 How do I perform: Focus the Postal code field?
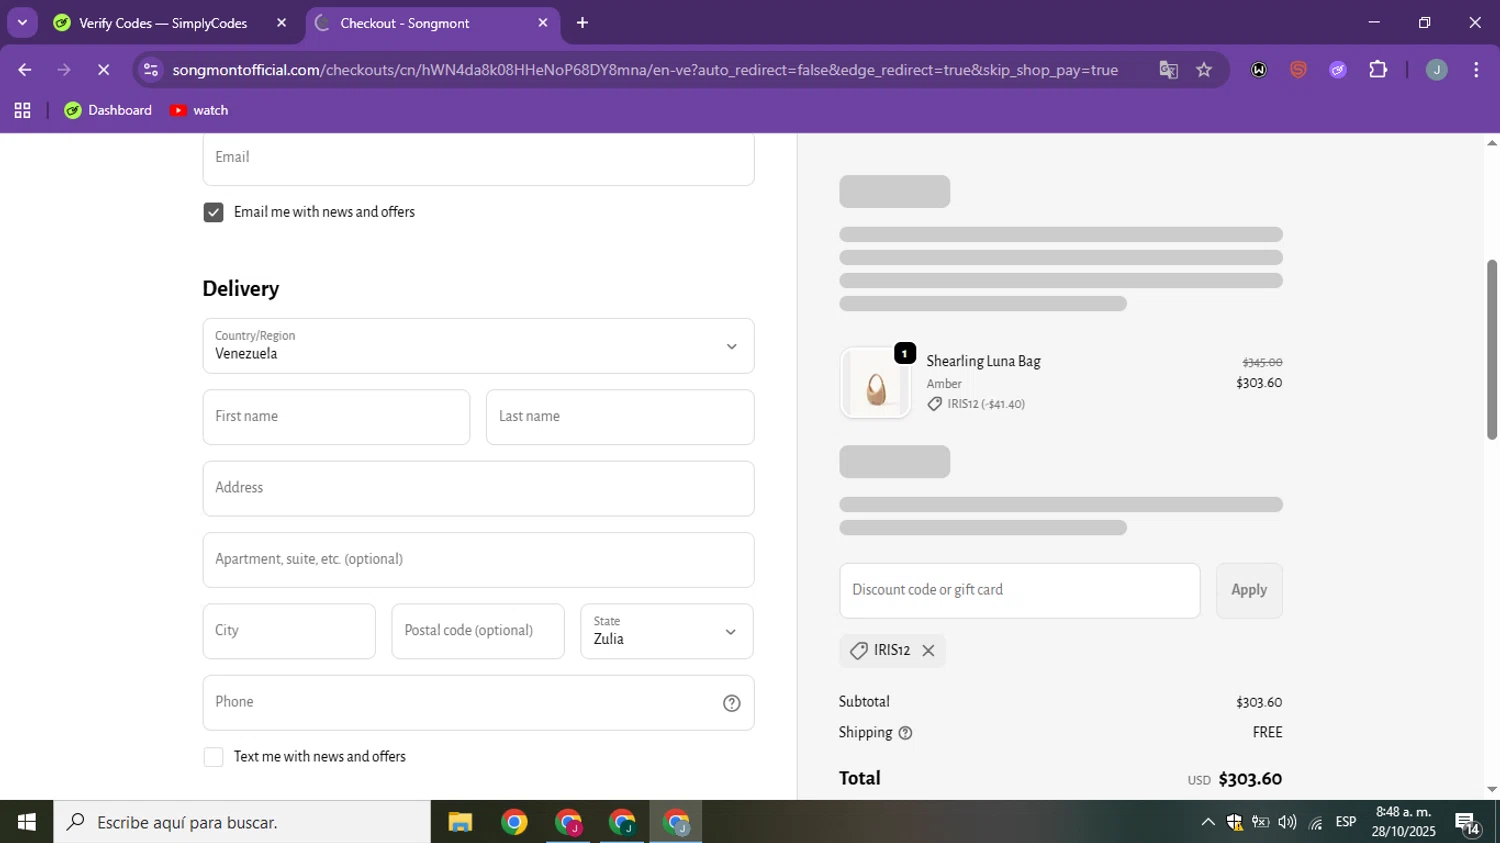[478, 631]
